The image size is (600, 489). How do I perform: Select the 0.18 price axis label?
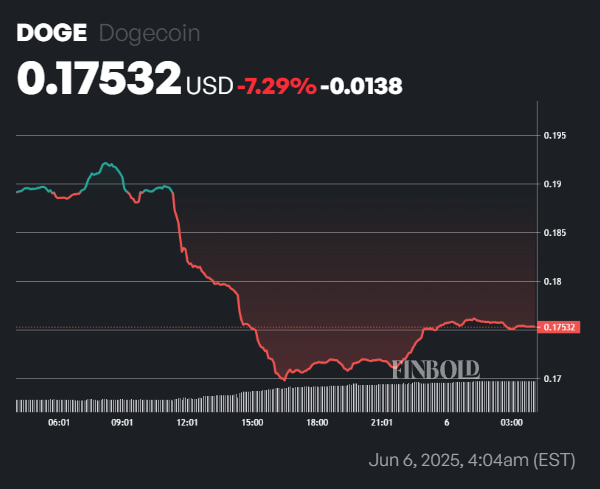point(553,282)
